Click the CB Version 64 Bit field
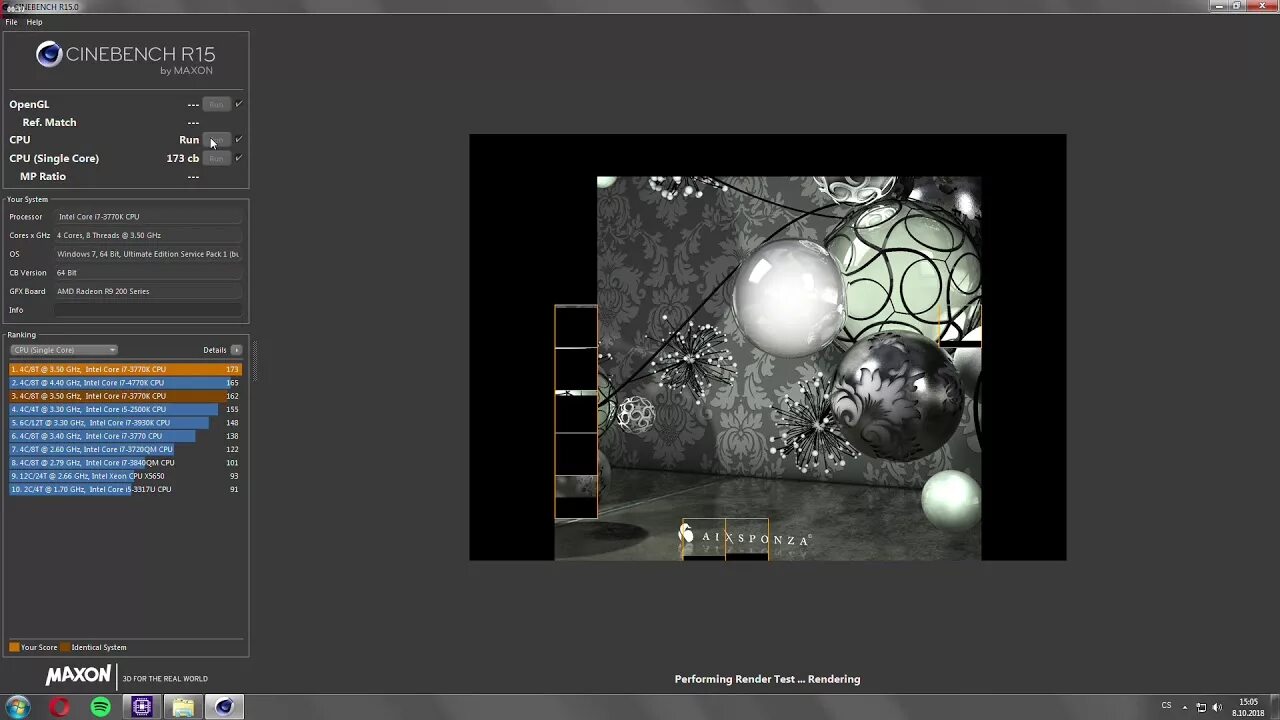 pyautogui.click(x=149, y=272)
